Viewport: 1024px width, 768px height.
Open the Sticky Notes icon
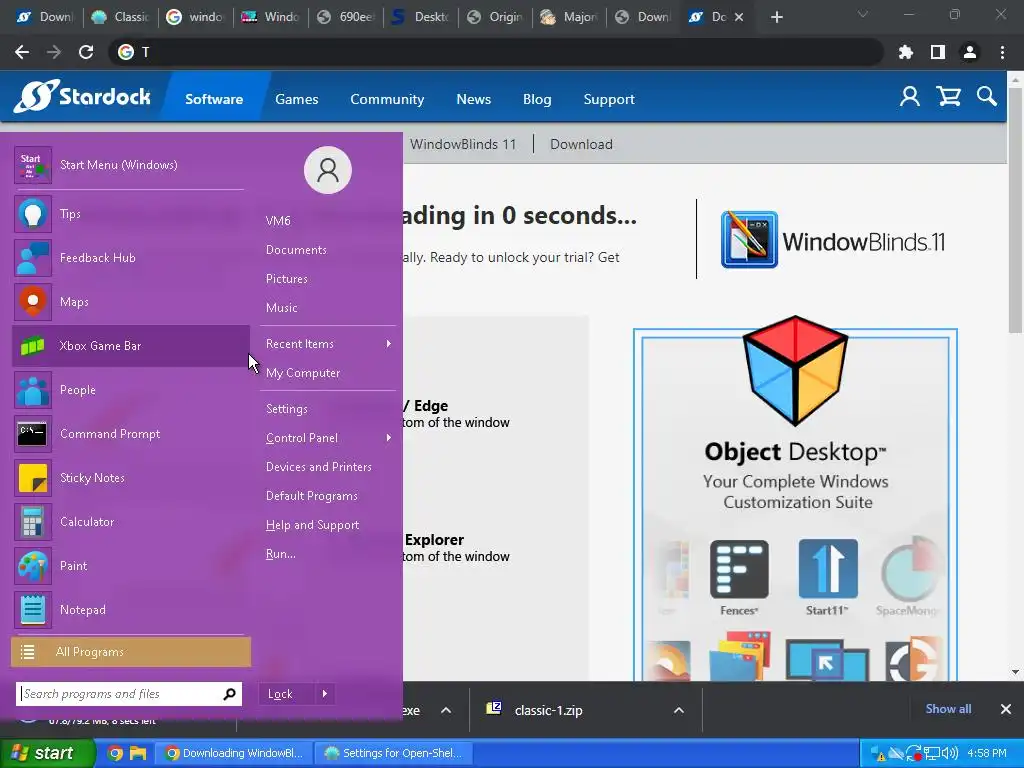tap(33, 477)
